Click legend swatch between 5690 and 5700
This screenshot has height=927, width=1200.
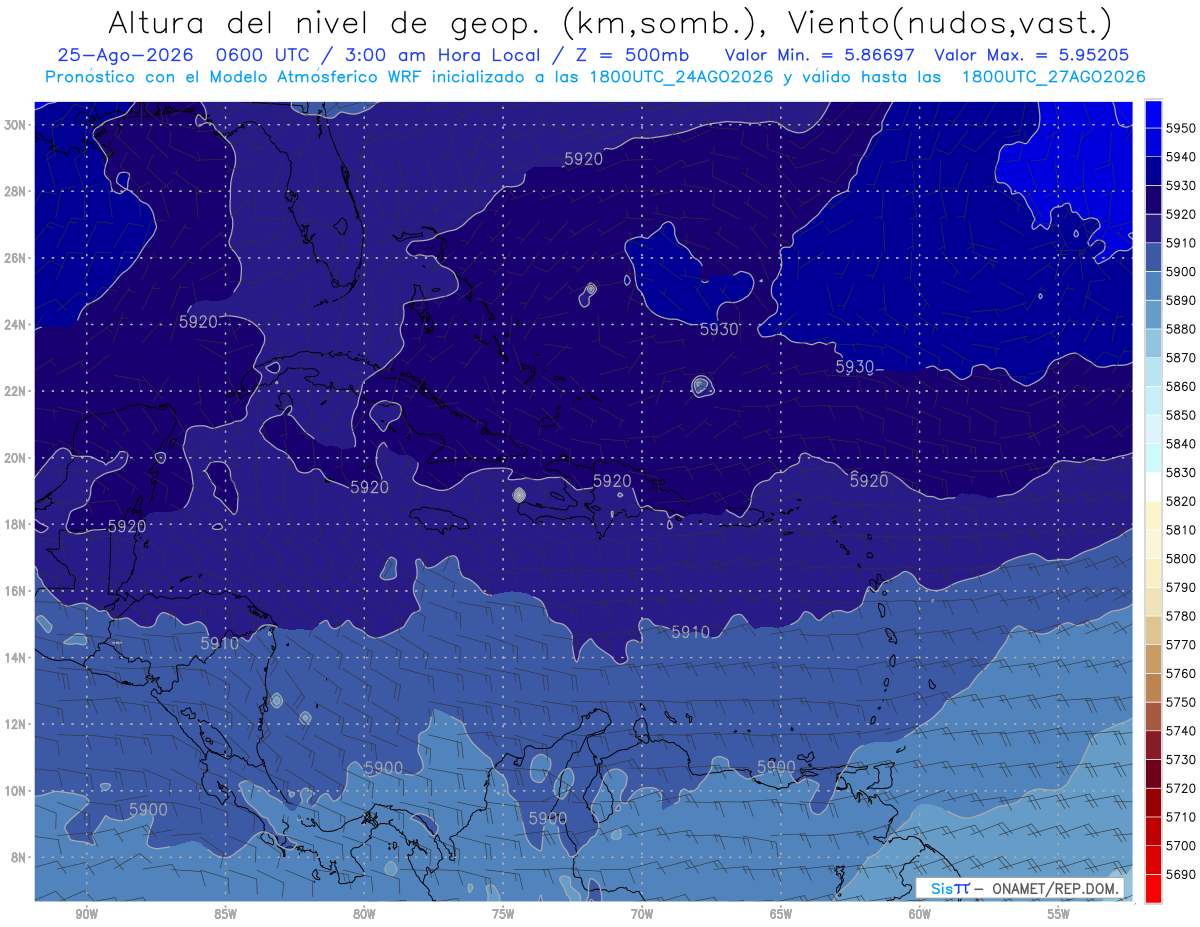1153,860
